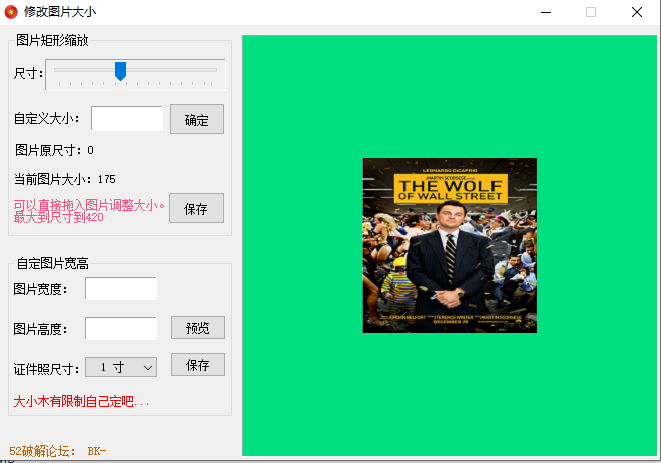The height and width of the screenshot is (463, 661).
Task: Focus the 图片宽度 text box
Action: point(121,289)
